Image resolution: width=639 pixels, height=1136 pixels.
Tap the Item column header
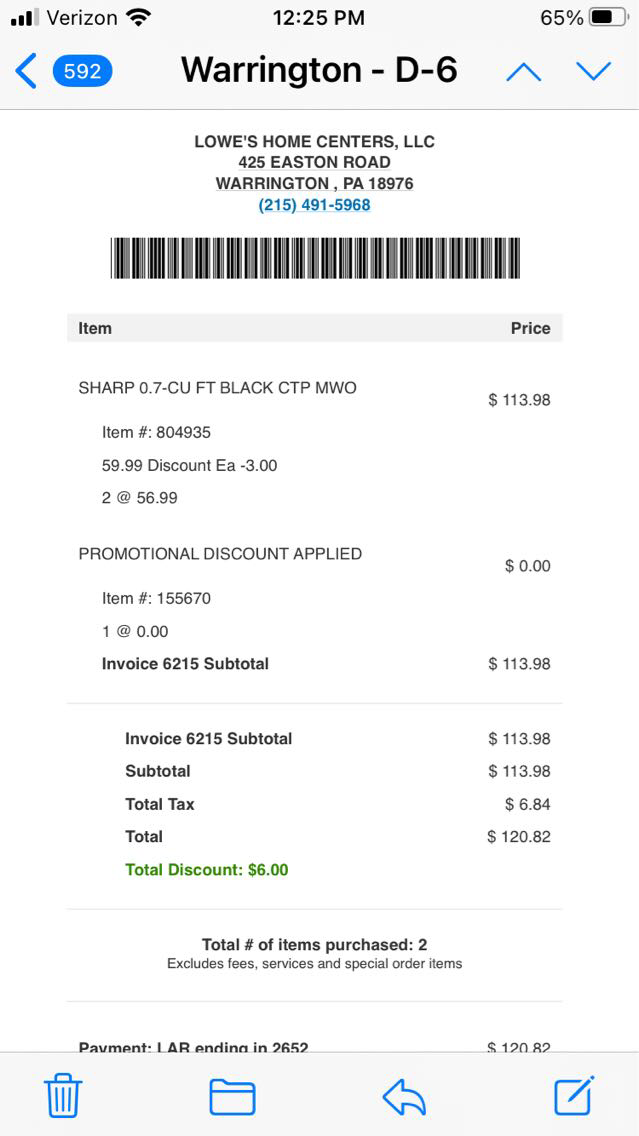point(95,328)
